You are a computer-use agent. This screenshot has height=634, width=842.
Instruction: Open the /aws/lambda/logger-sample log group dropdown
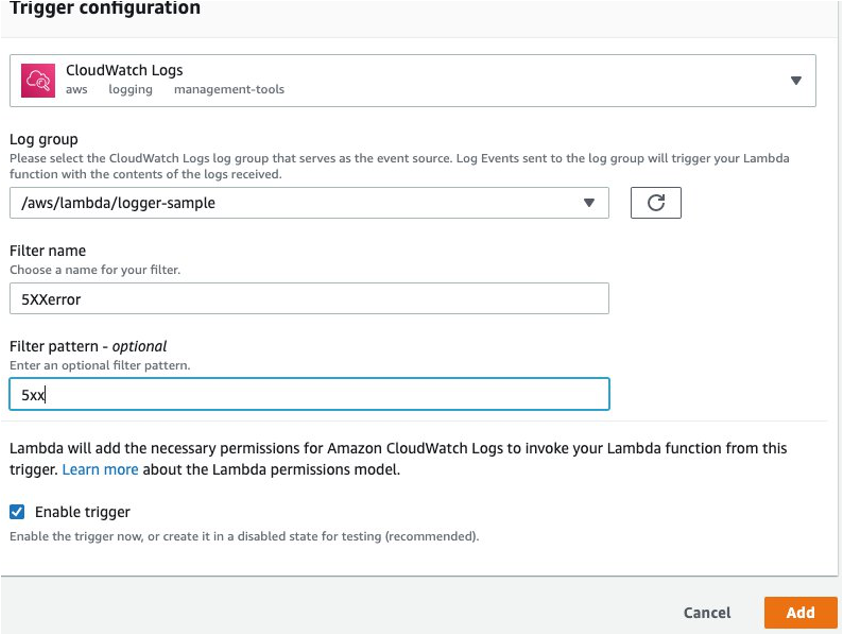point(591,202)
